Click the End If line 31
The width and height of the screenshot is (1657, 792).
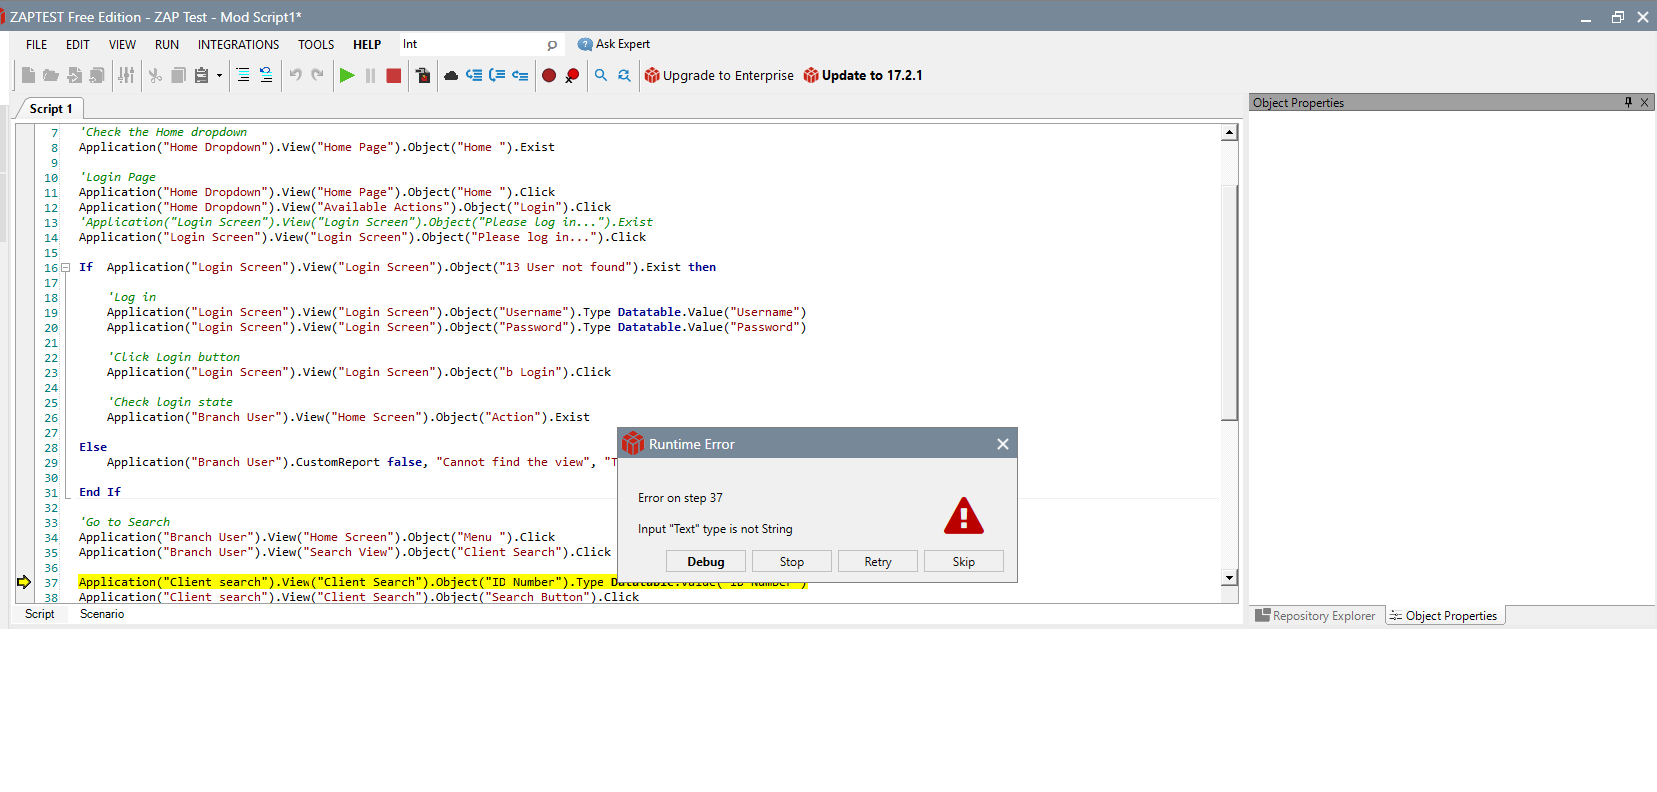pos(100,492)
